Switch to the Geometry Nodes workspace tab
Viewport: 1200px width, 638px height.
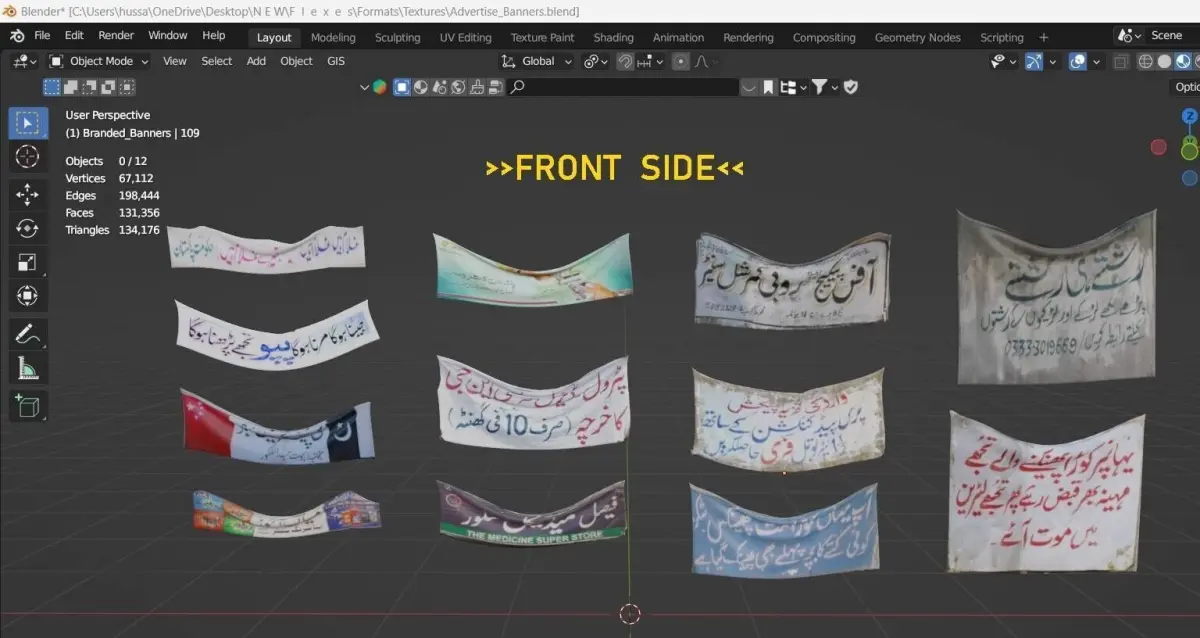click(918, 37)
